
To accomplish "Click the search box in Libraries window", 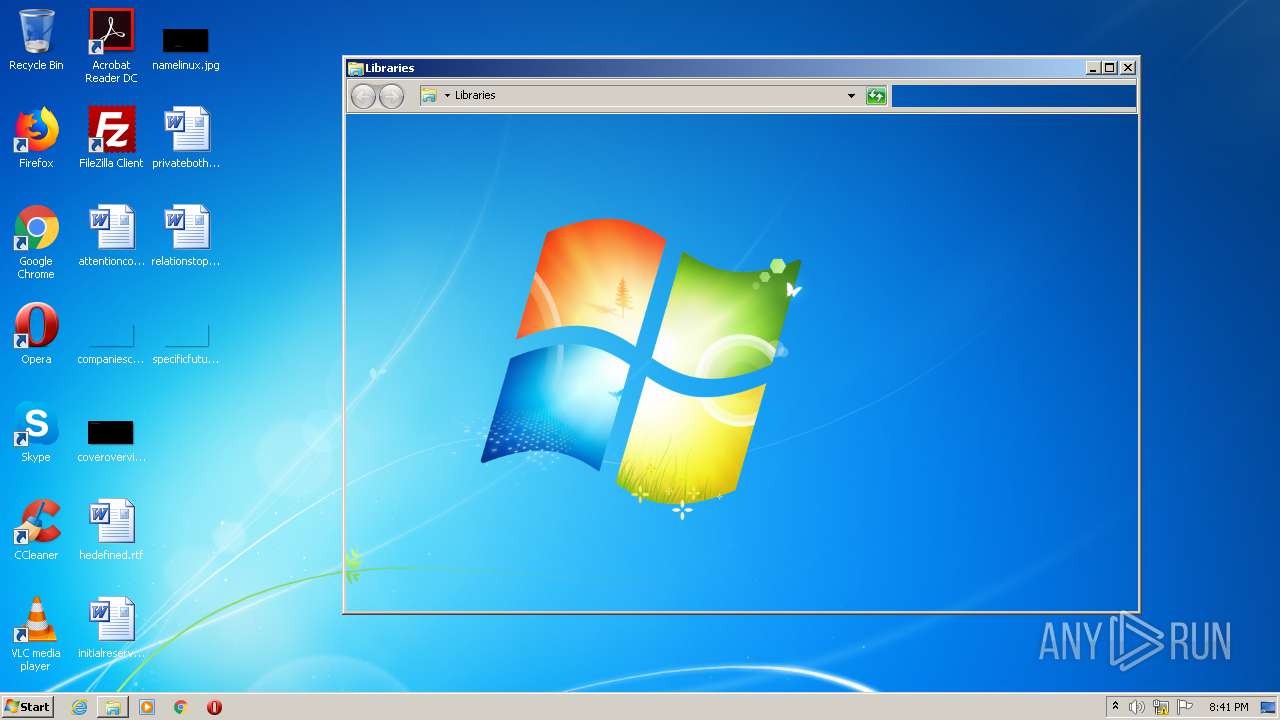I will (1013, 96).
